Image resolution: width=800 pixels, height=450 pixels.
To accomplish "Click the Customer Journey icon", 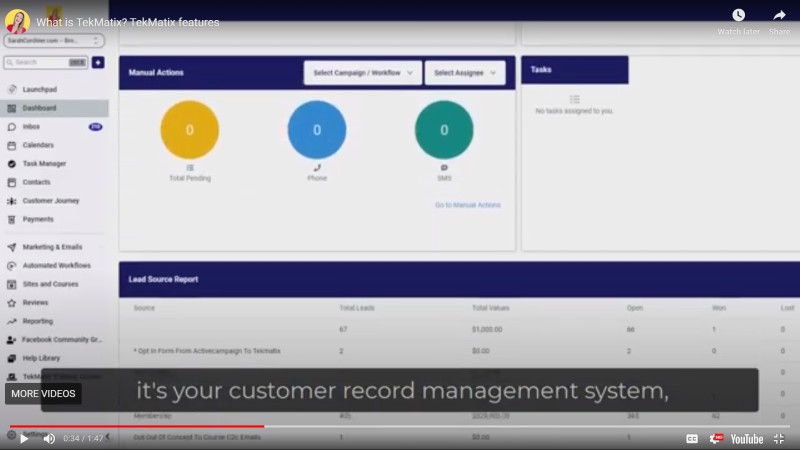I will (x=12, y=201).
